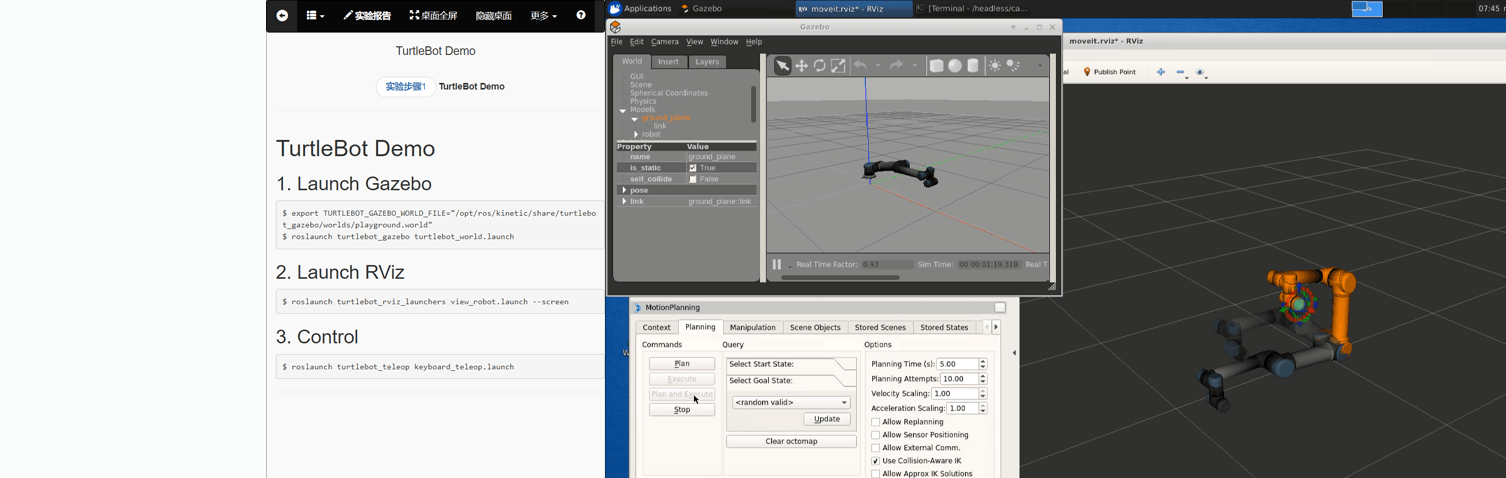Toggle self_collide False checkbox in Gazebo
The height and width of the screenshot is (478, 1506).
coord(693,179)
